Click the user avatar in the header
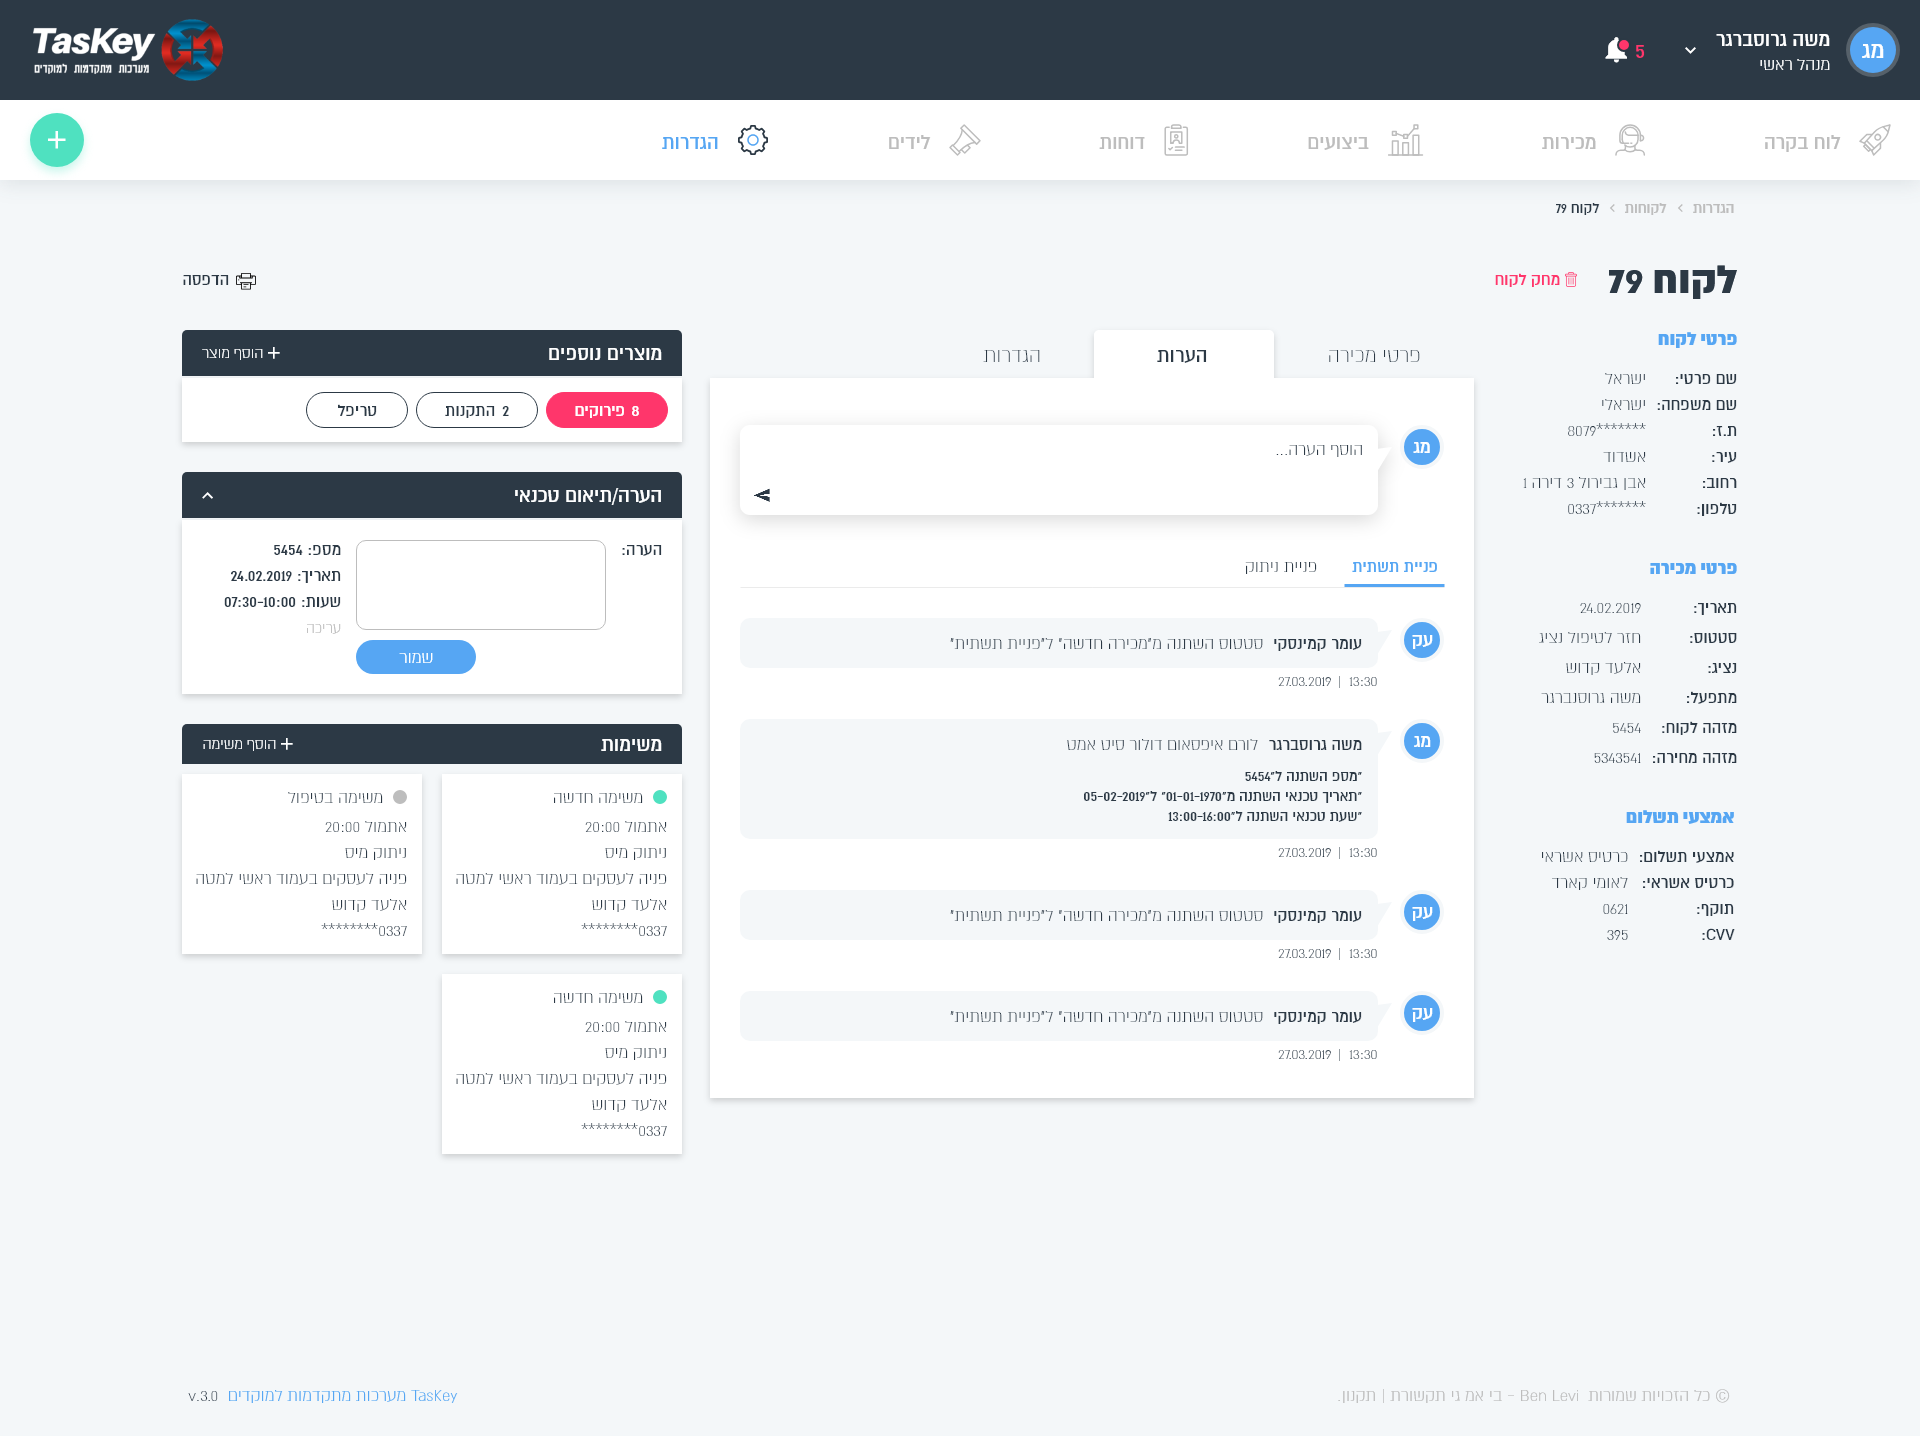 (1872, 50)
